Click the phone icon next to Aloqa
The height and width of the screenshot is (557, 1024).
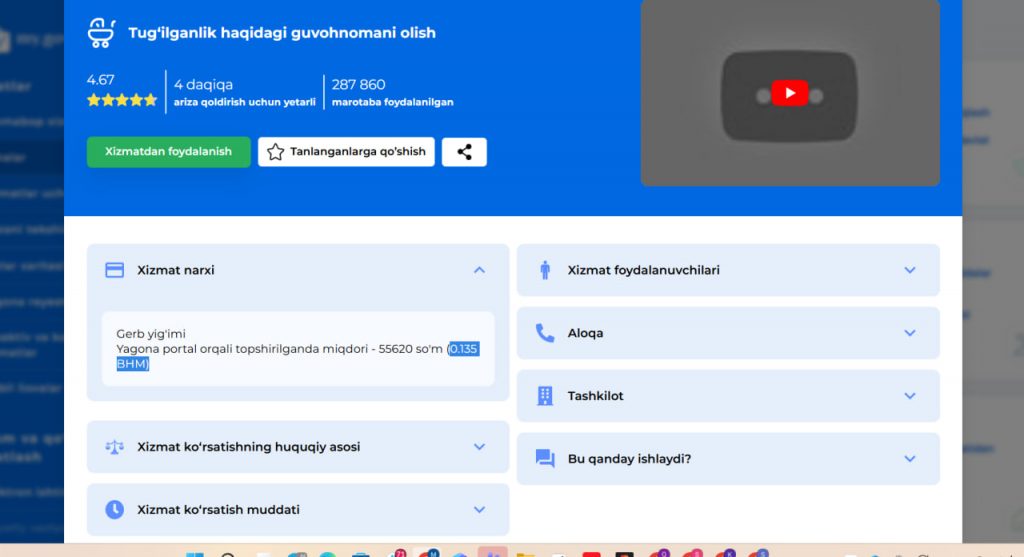[545, 333]
